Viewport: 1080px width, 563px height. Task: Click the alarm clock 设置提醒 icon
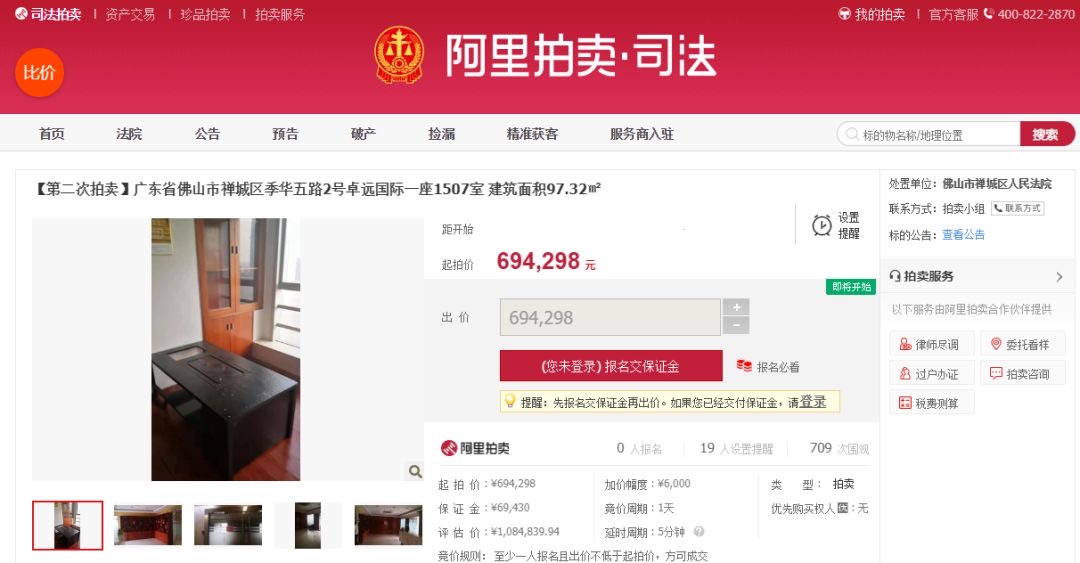pyautogui.click(x=822, y=225)
